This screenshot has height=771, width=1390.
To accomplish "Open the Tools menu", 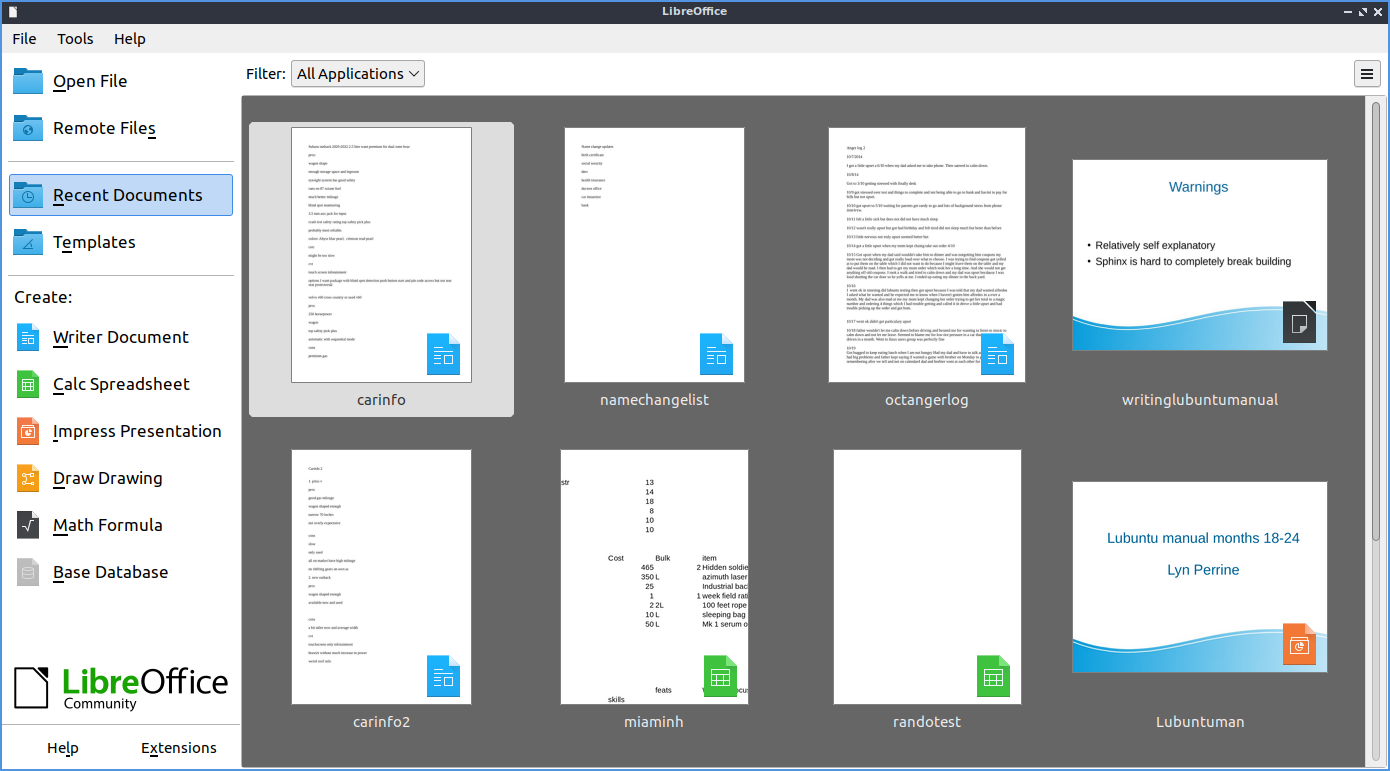I will coord(75,39).
